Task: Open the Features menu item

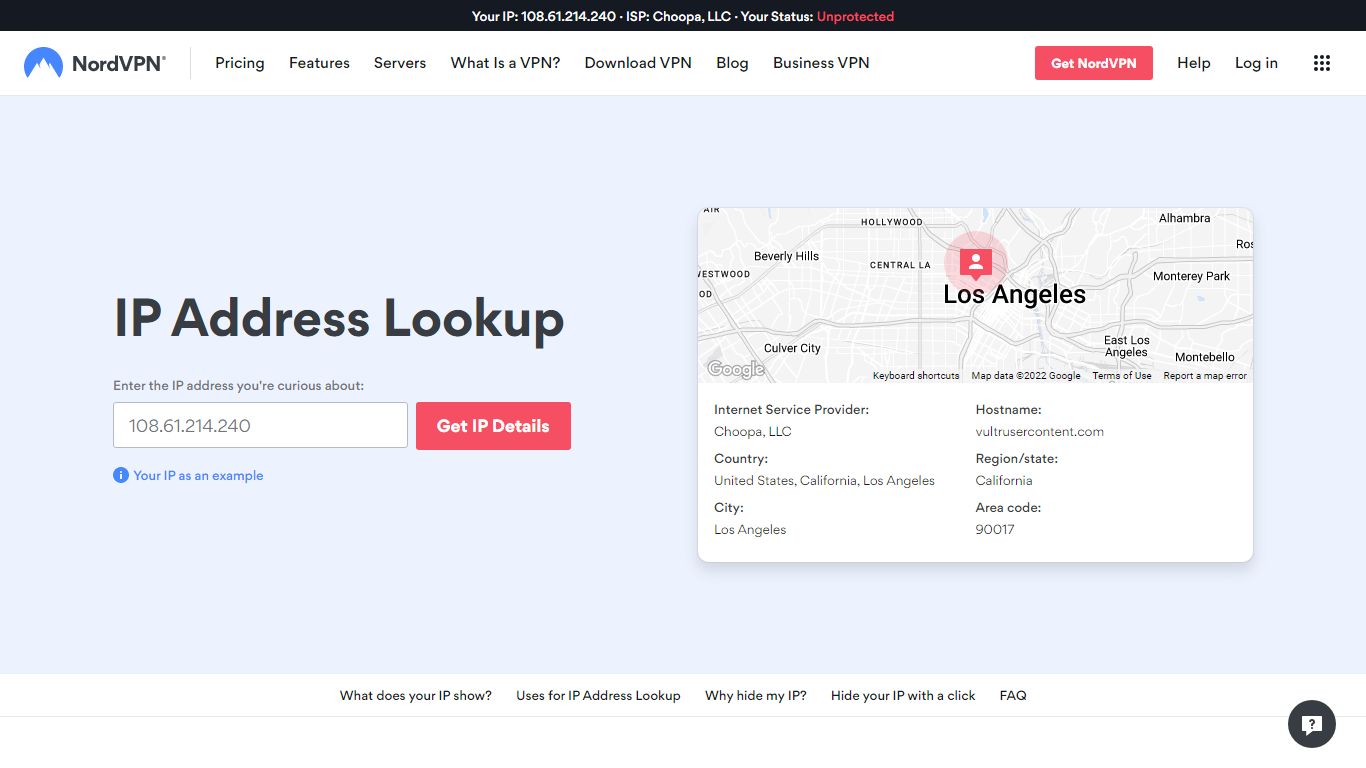Action: [x=319, y=63]
